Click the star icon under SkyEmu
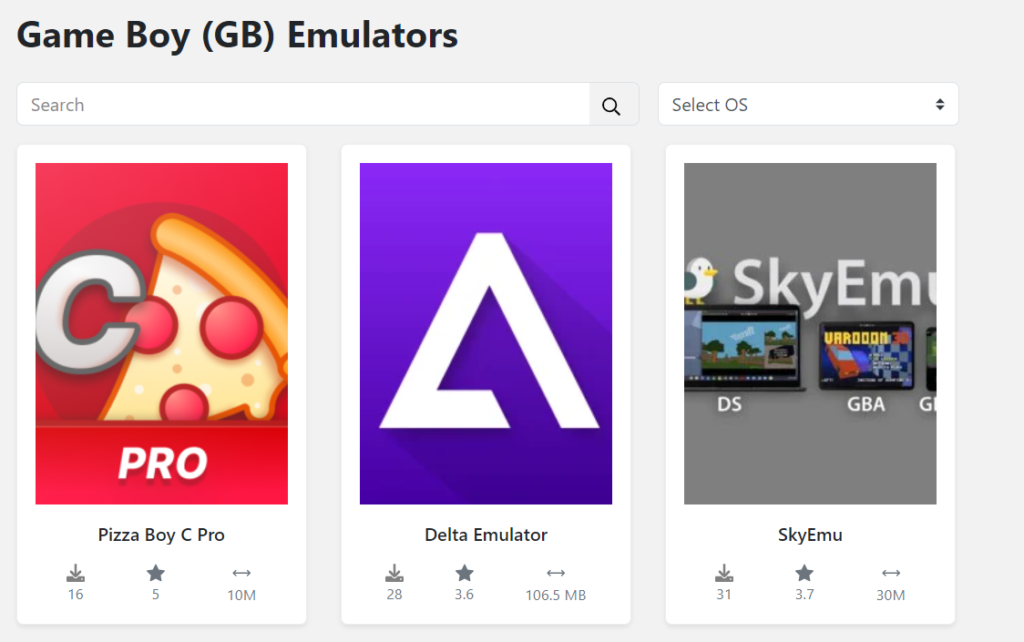The height and width of the screenshot is (642, 1024). coord(804,571)
